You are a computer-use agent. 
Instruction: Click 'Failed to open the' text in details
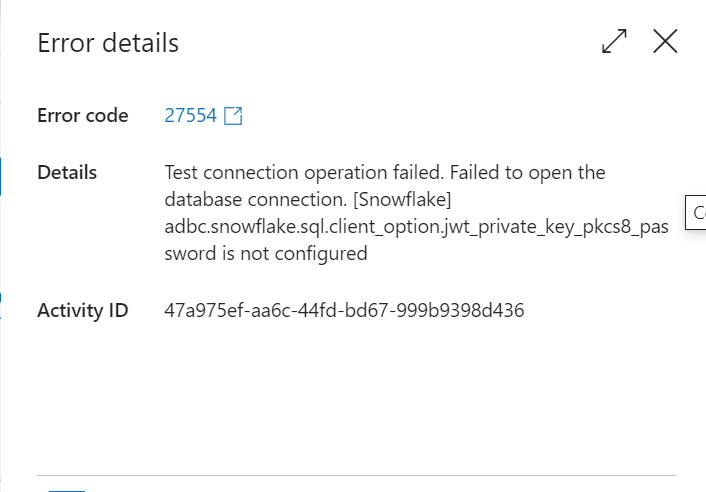527,172
